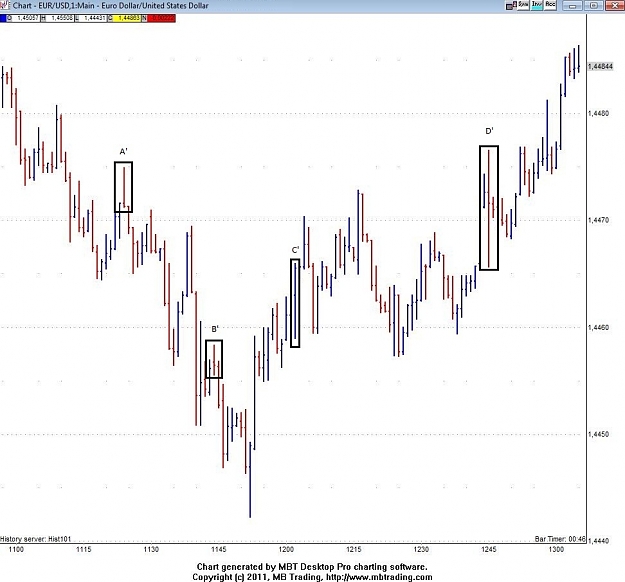
Task: Click the Bar Timer: 00:46 status text
Action: pyautogui.click(x=560, y=539)
